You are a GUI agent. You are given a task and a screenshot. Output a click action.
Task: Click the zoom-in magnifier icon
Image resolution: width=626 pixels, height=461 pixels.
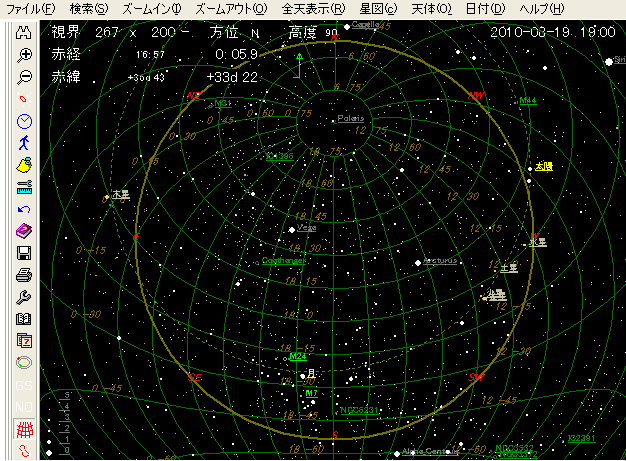(24, 55)
